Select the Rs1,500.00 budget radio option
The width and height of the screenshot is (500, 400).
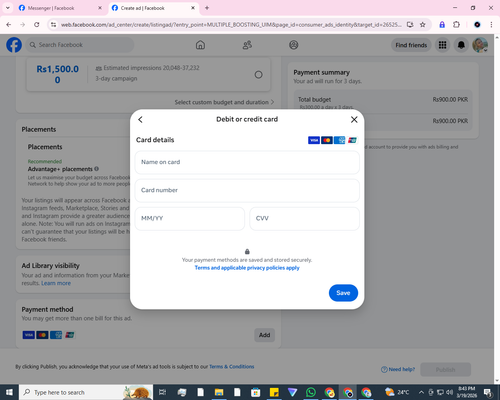coord(258,75)
